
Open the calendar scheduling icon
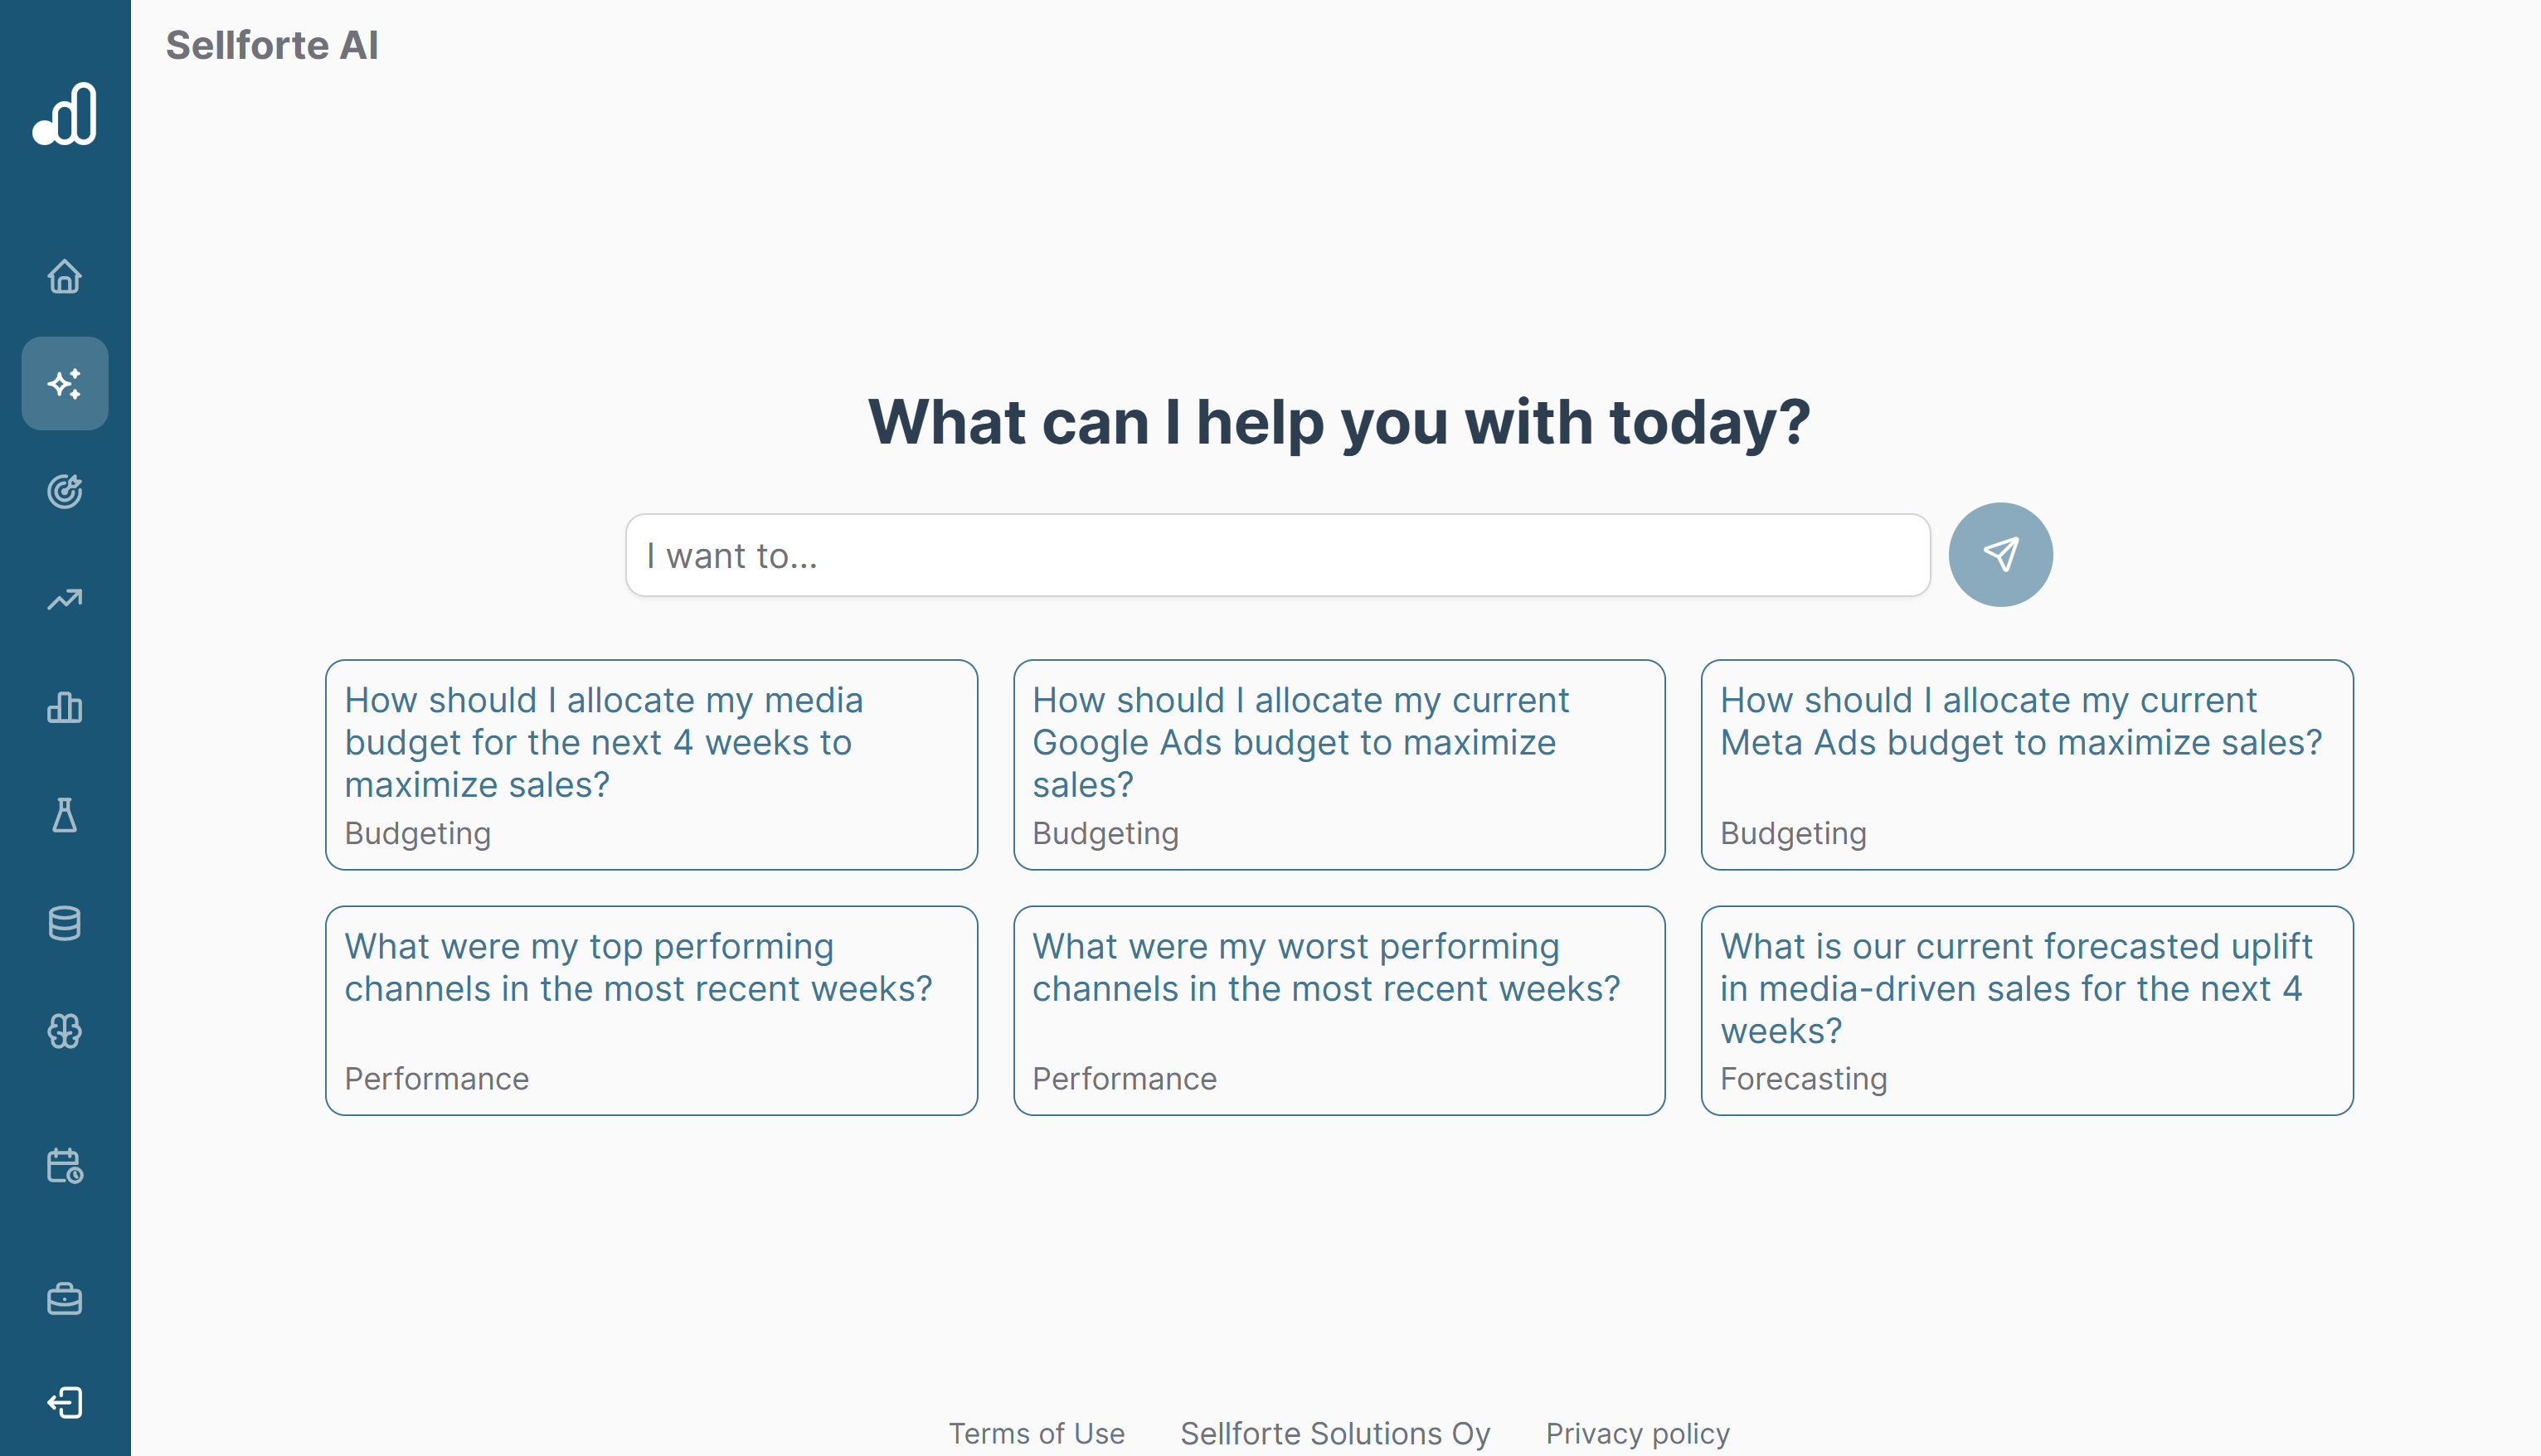click(64, 1166)
